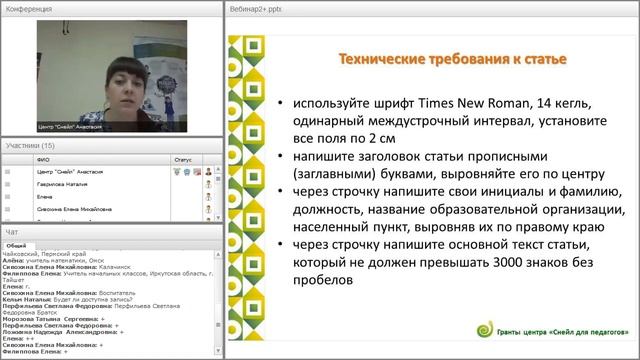Click slide title Технические требования к статье
This screenshot has height=360, width=640.
coord(452,59)
